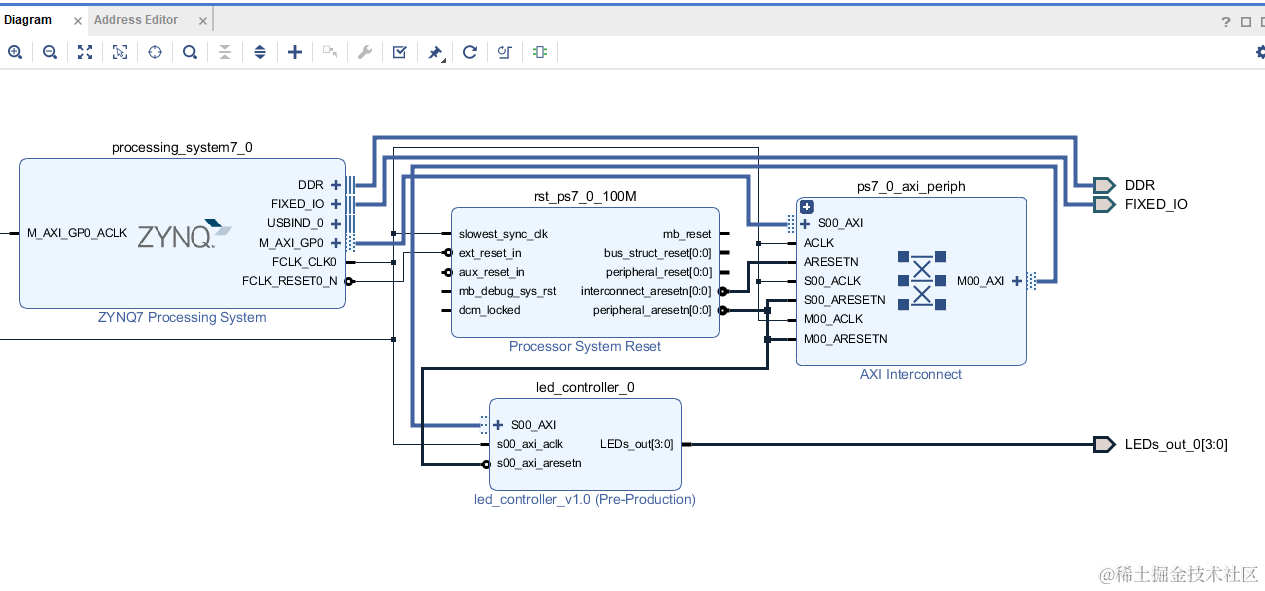Click the crosshair Auto-fit Selection icon

tap(155, 52)
